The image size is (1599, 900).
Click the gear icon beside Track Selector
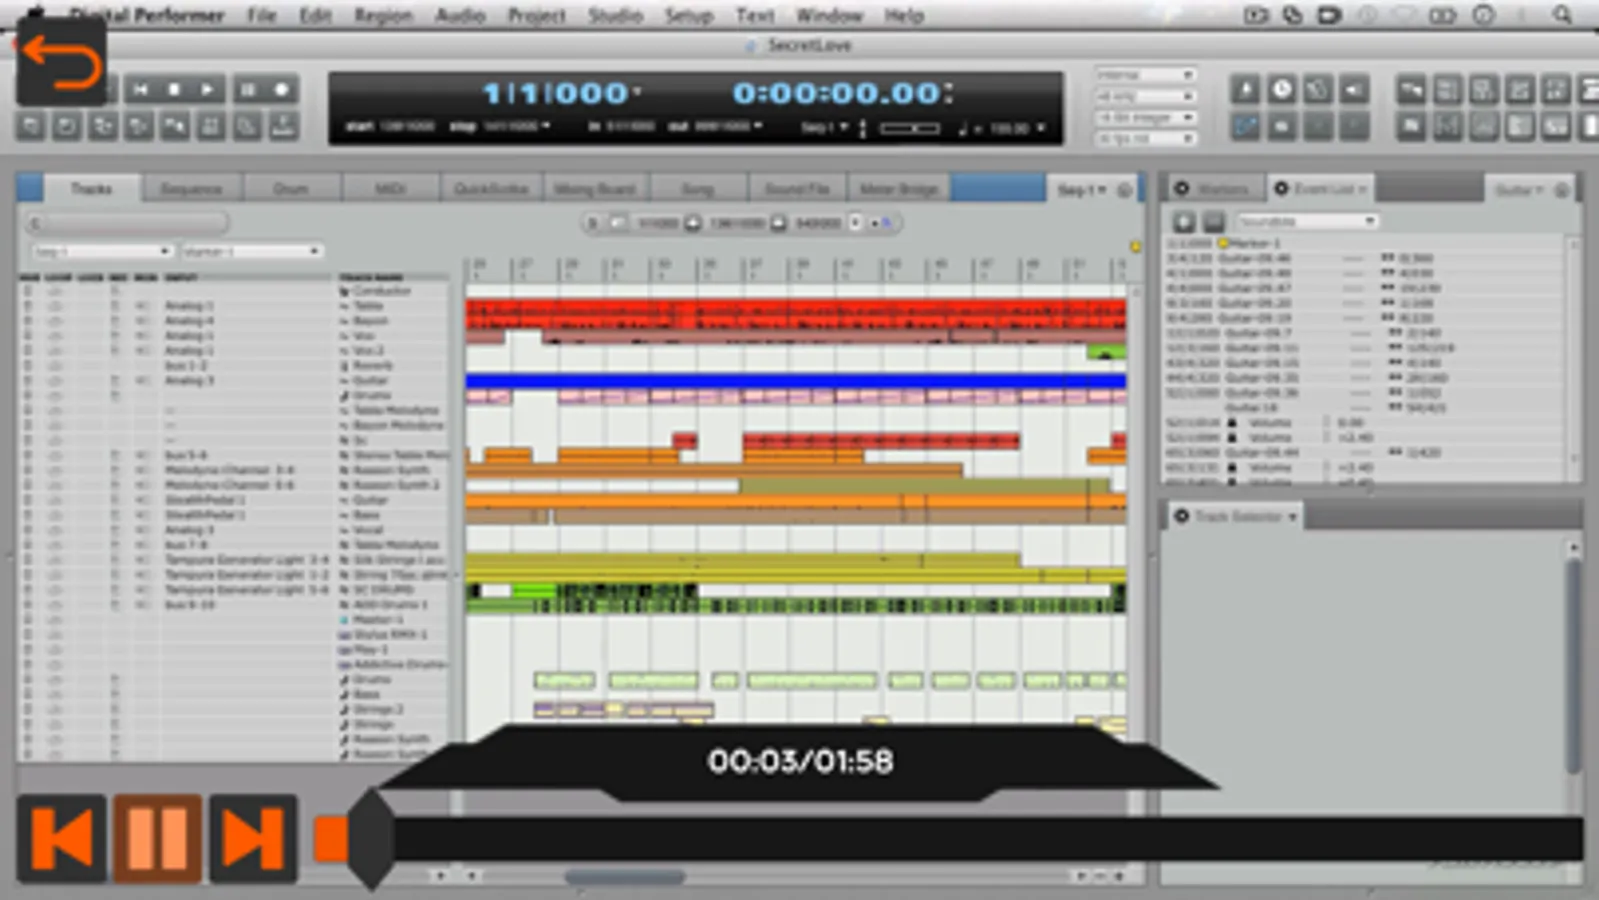1182,516
